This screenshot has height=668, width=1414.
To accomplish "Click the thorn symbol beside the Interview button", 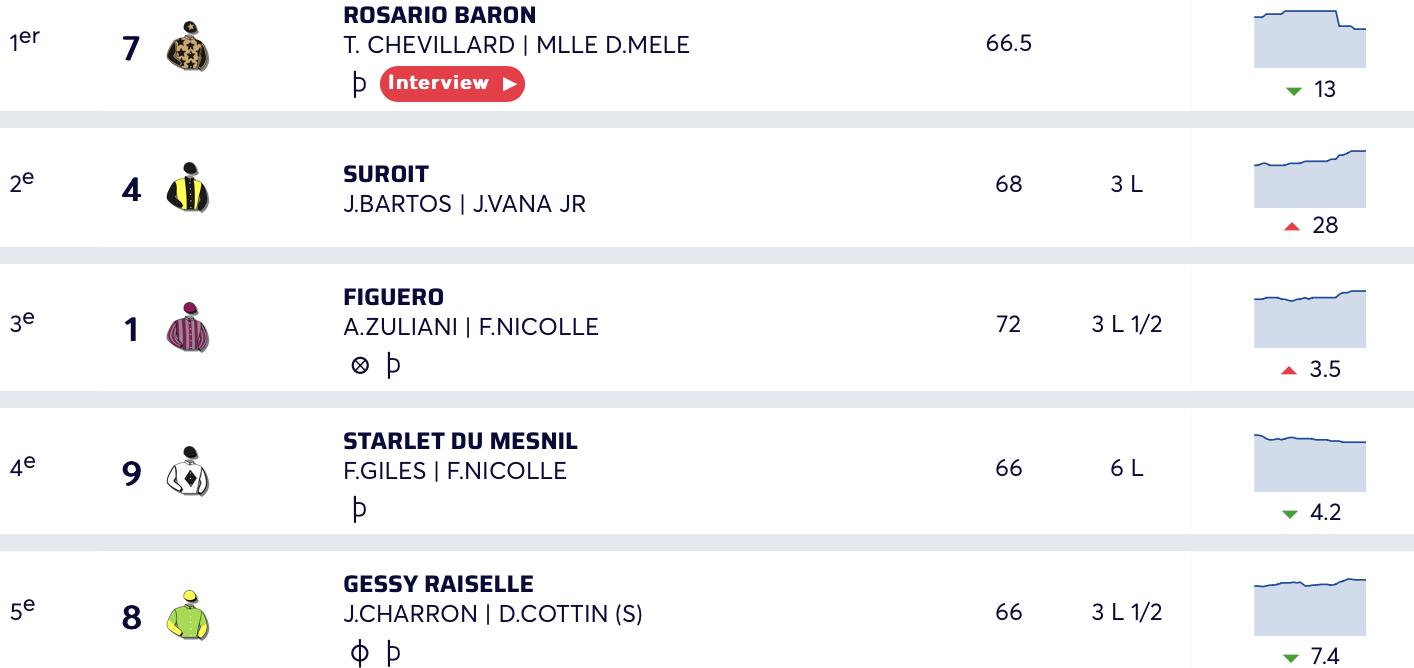I will pos(360,83).
